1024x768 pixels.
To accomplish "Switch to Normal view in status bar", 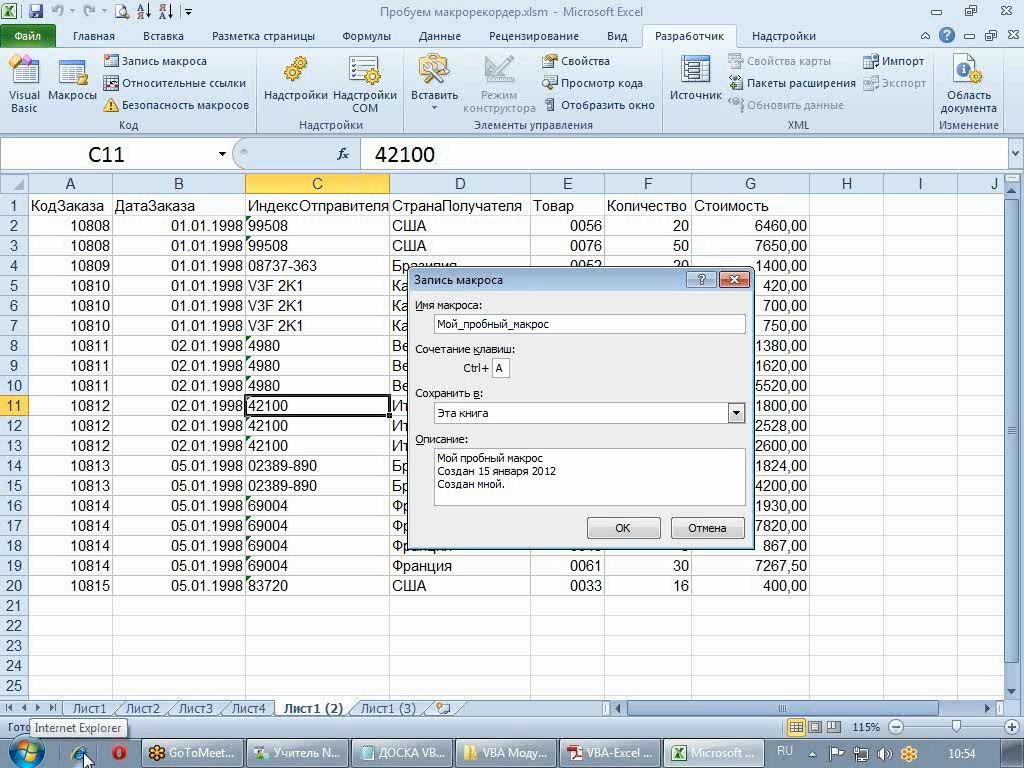I will click(796, 727).
